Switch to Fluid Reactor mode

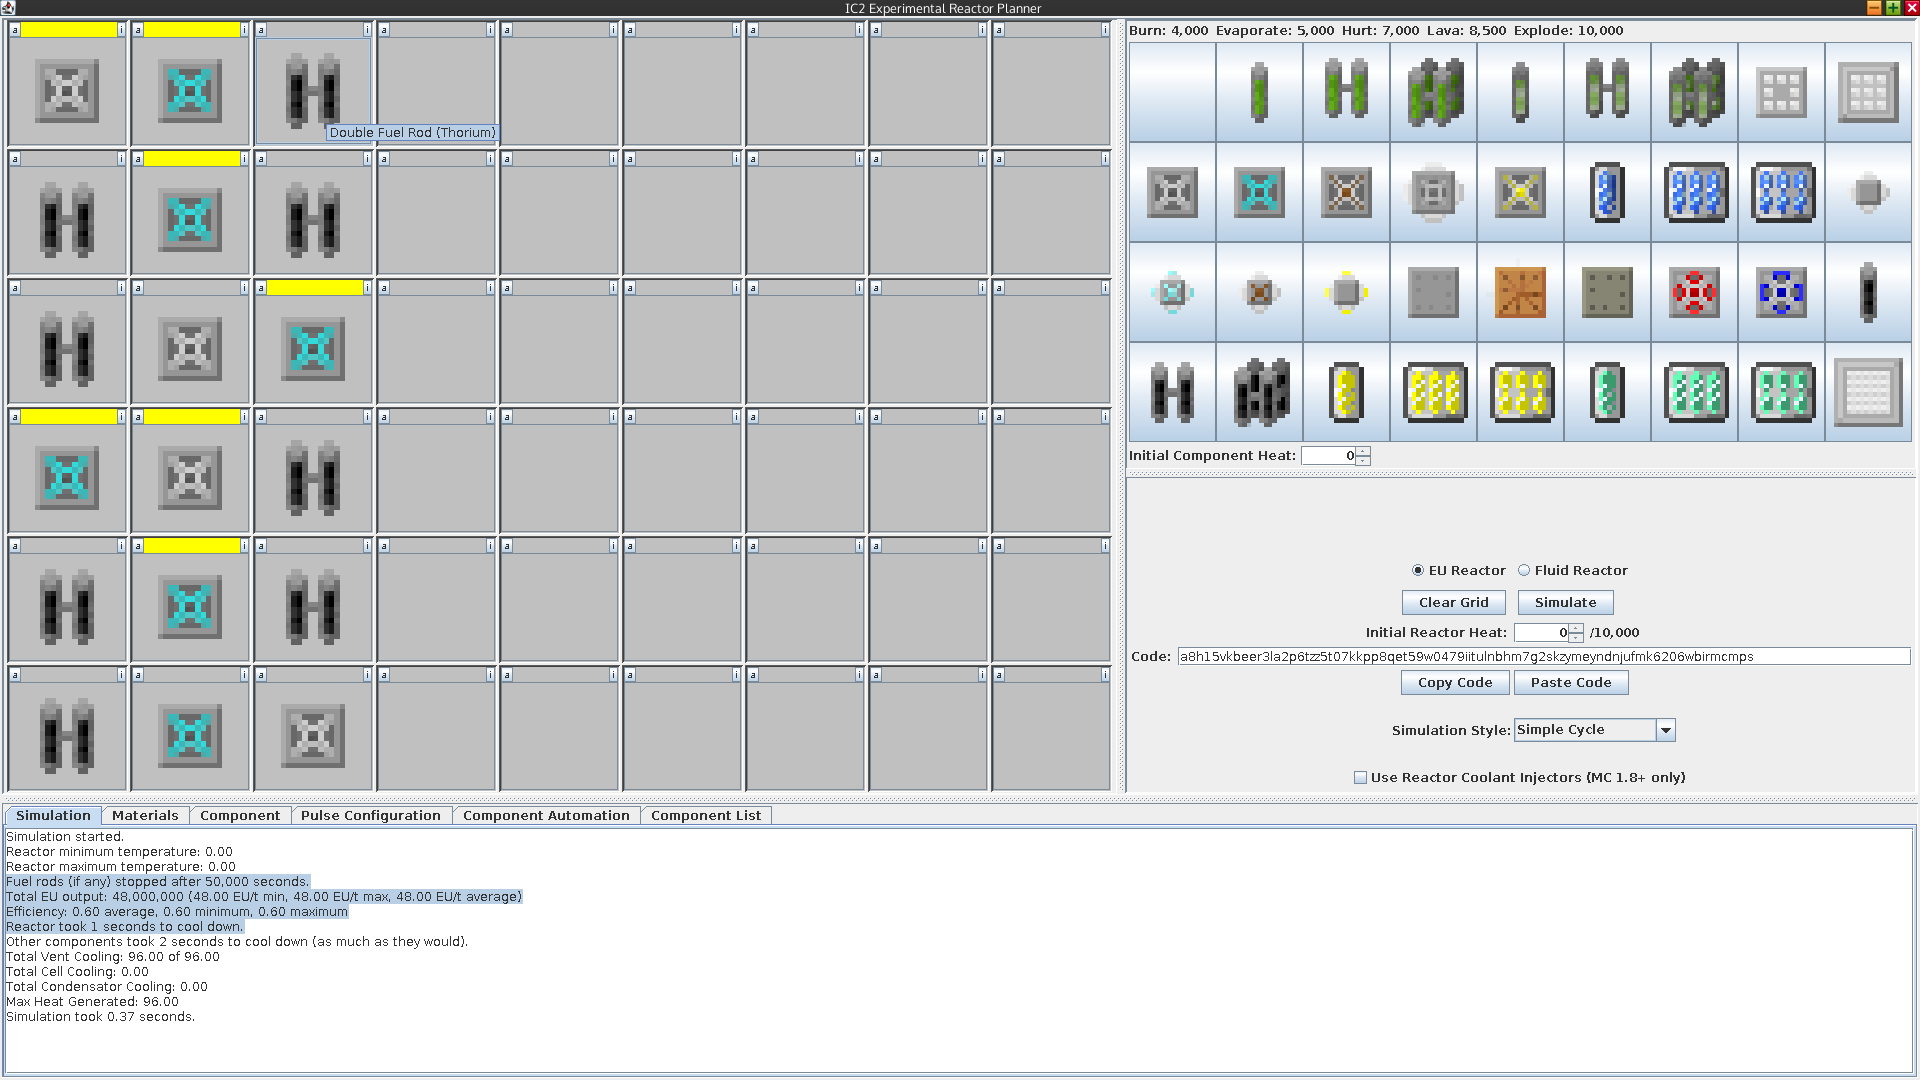tap(1524, 570)
